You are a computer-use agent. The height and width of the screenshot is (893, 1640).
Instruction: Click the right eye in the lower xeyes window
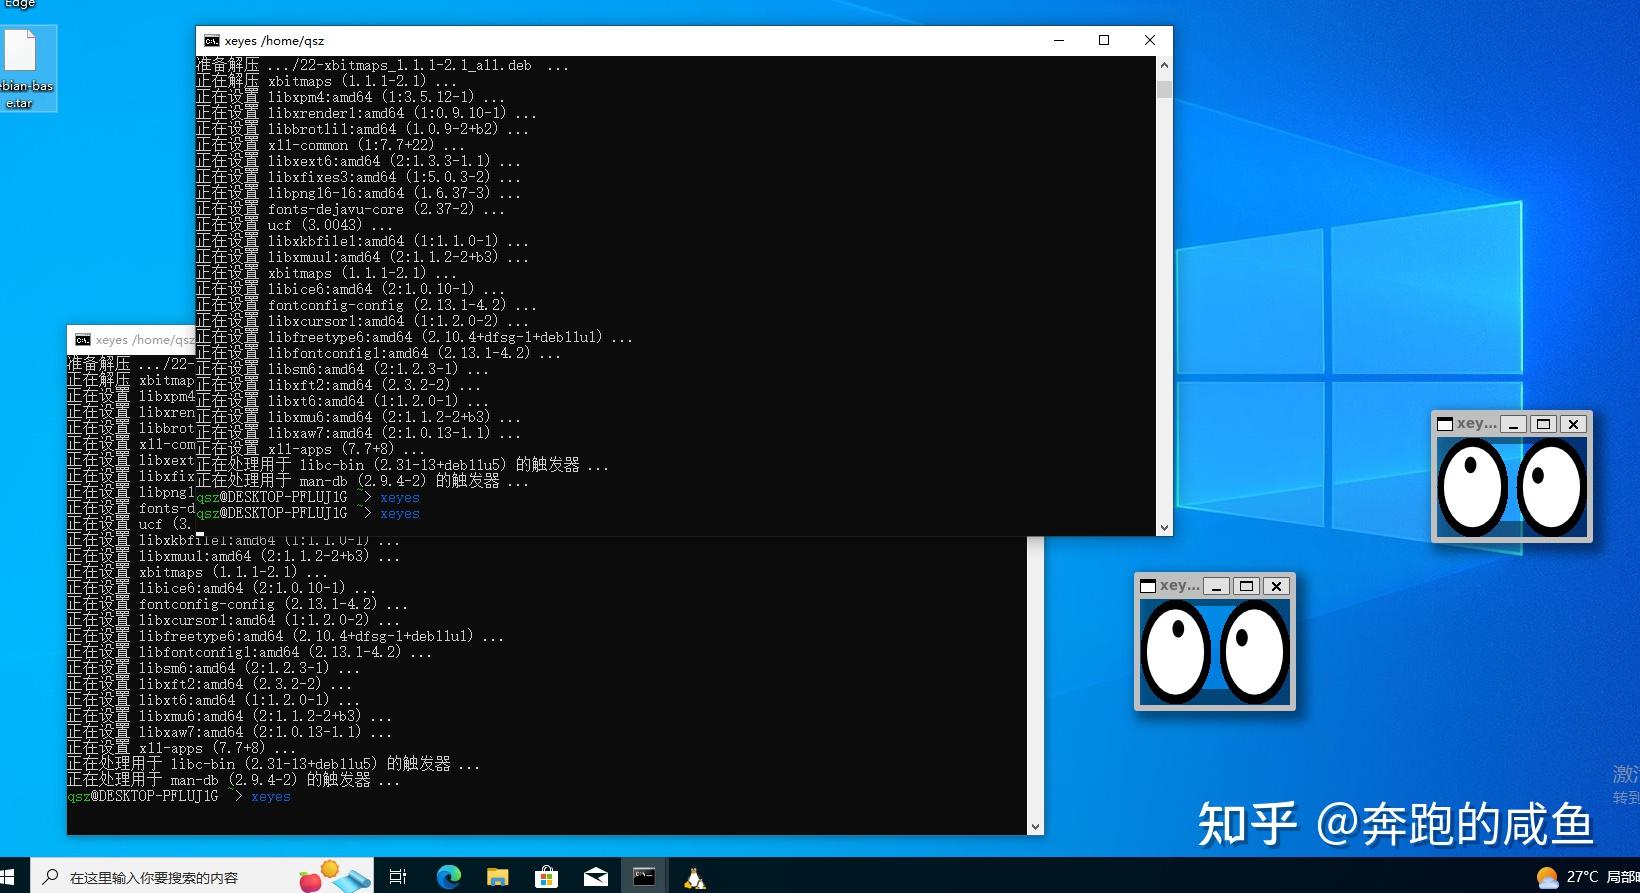click(1255, 651)
